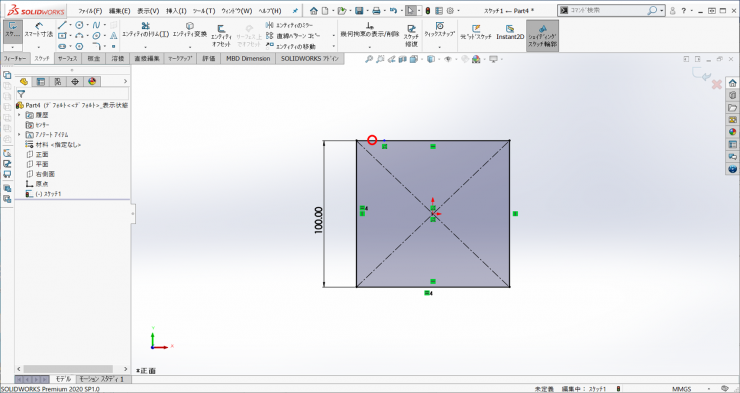Select the Rectangle sketch tool

point(62,36)
